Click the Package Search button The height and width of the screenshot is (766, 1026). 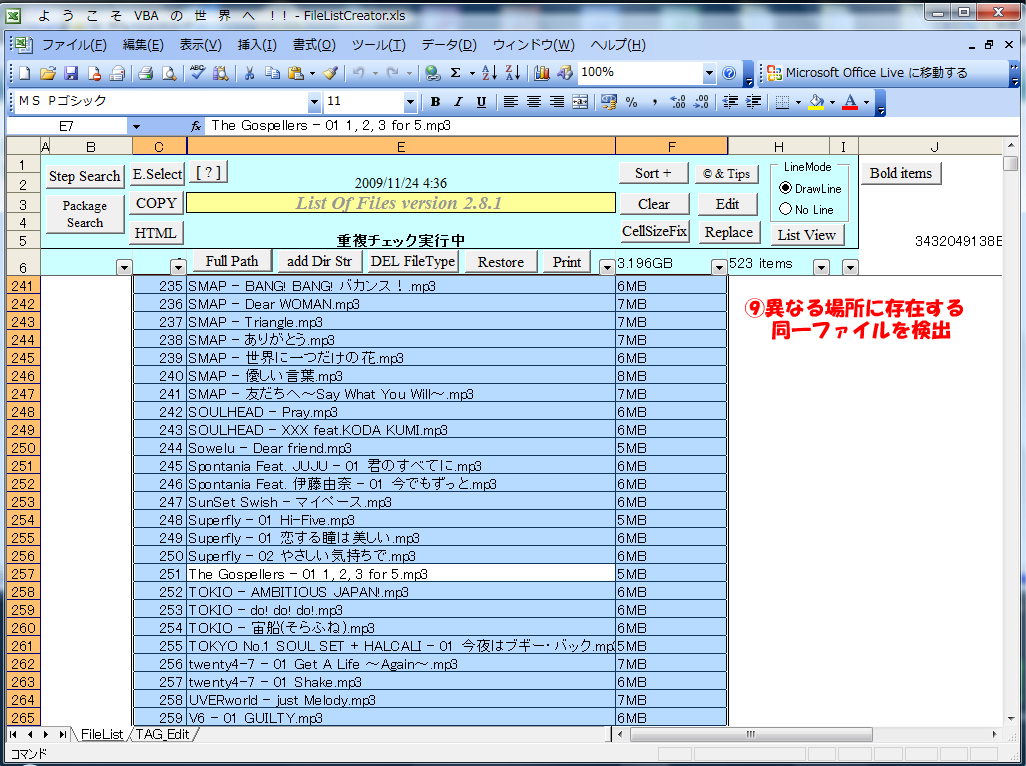[84, 214]
